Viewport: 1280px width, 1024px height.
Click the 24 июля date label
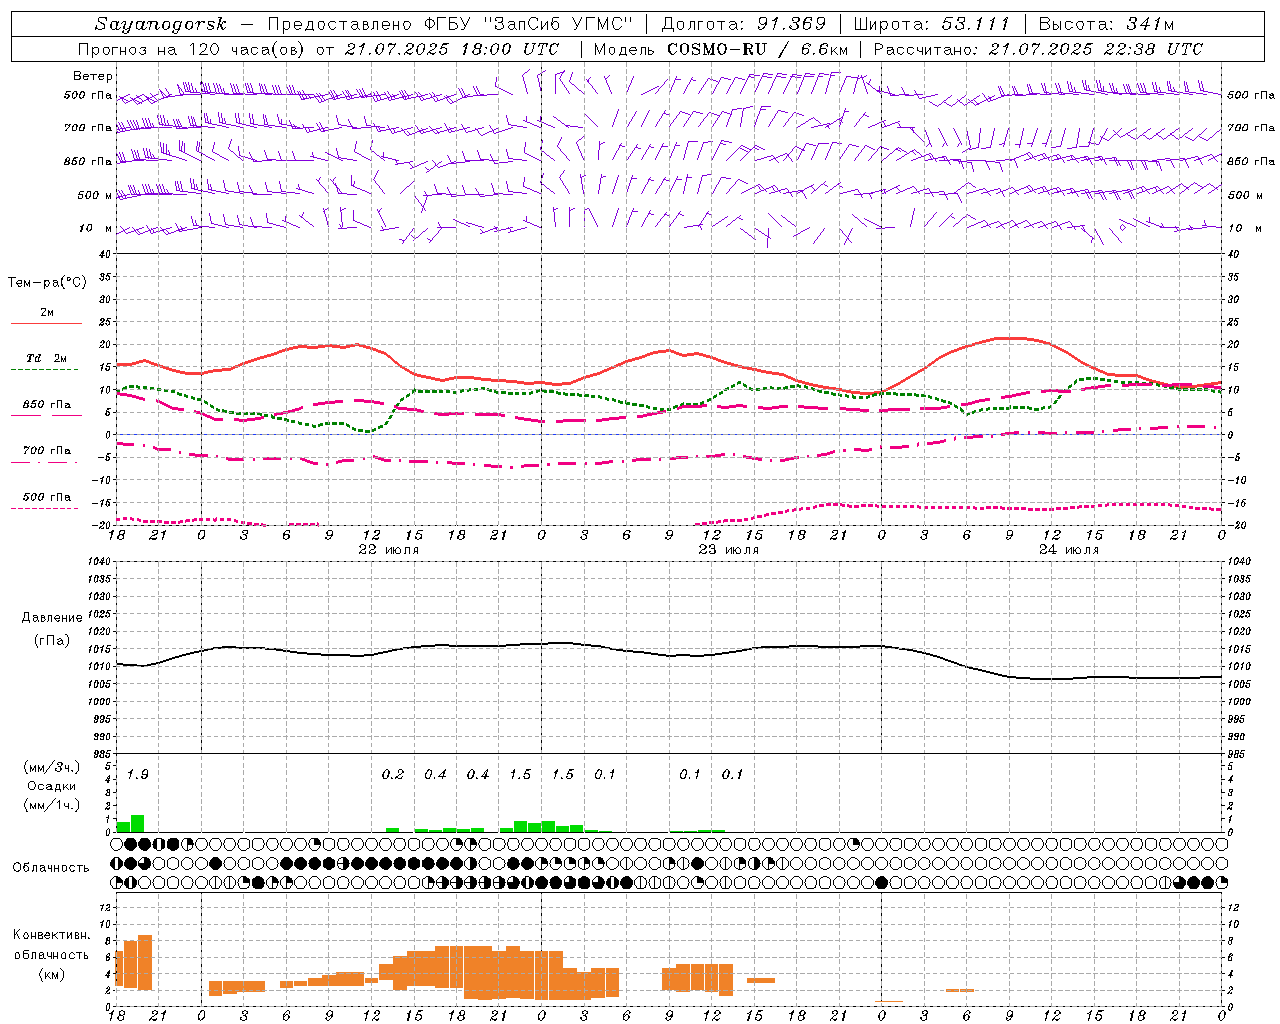(x=1069, y=550)
